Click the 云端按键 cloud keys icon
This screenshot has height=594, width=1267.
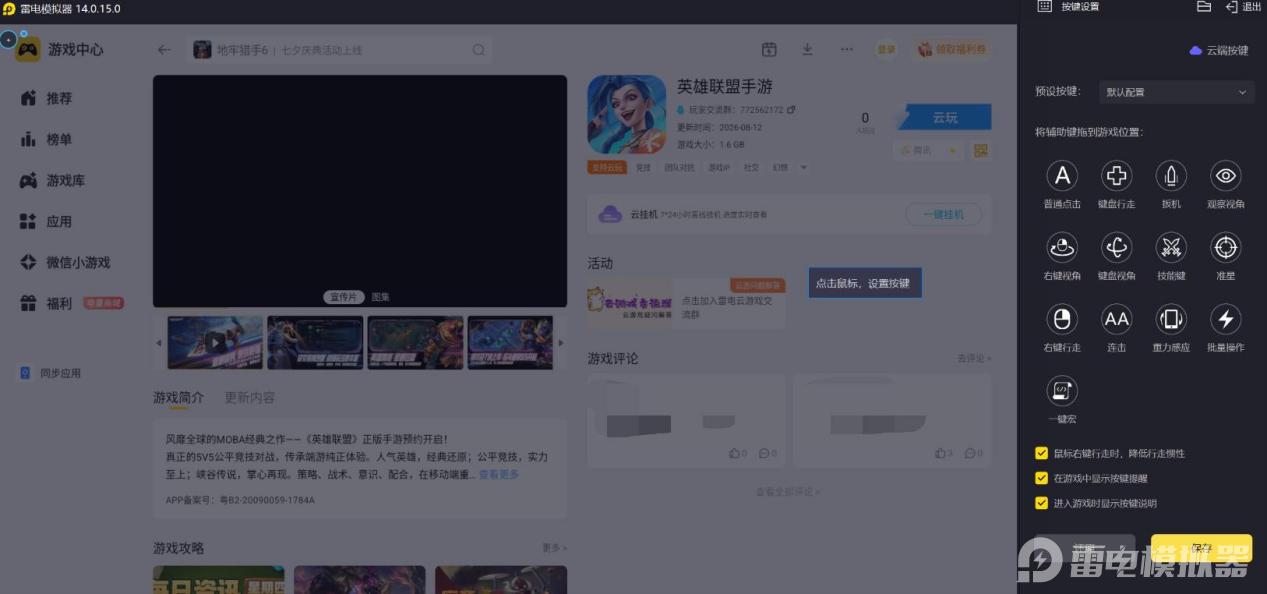[1195, 50]
